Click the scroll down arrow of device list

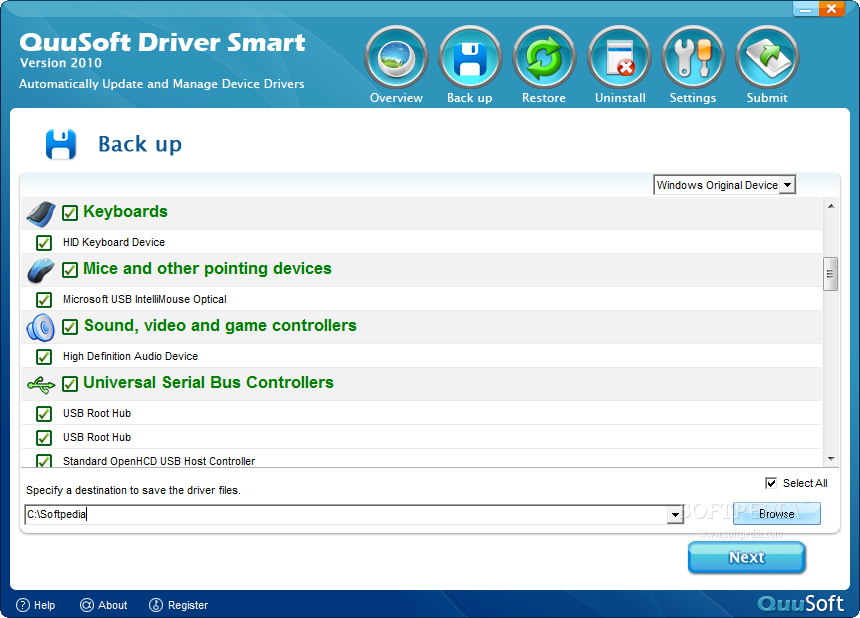coord(831,458)
